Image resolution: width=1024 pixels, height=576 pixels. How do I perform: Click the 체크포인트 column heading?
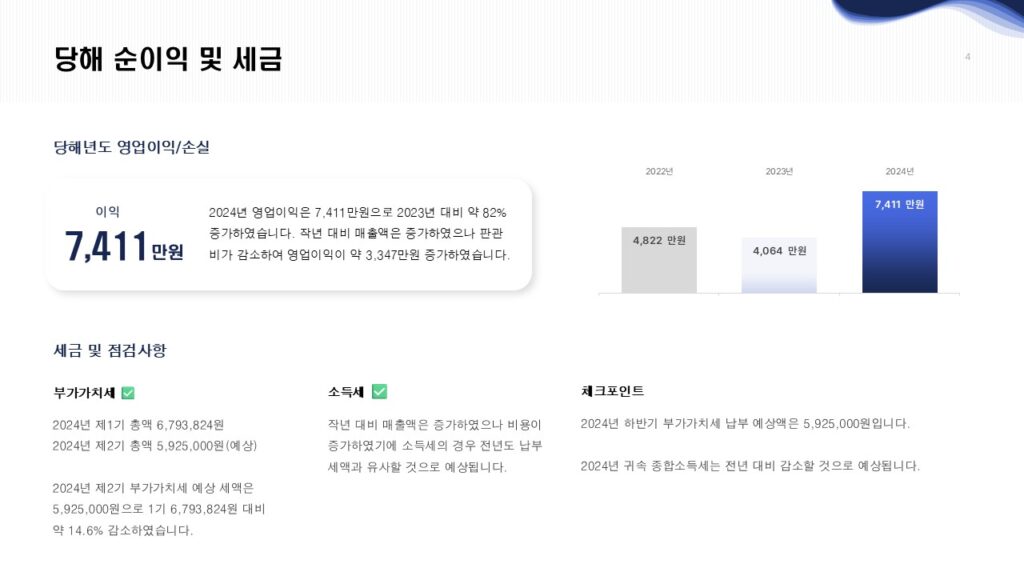click(x=612, y=391)
